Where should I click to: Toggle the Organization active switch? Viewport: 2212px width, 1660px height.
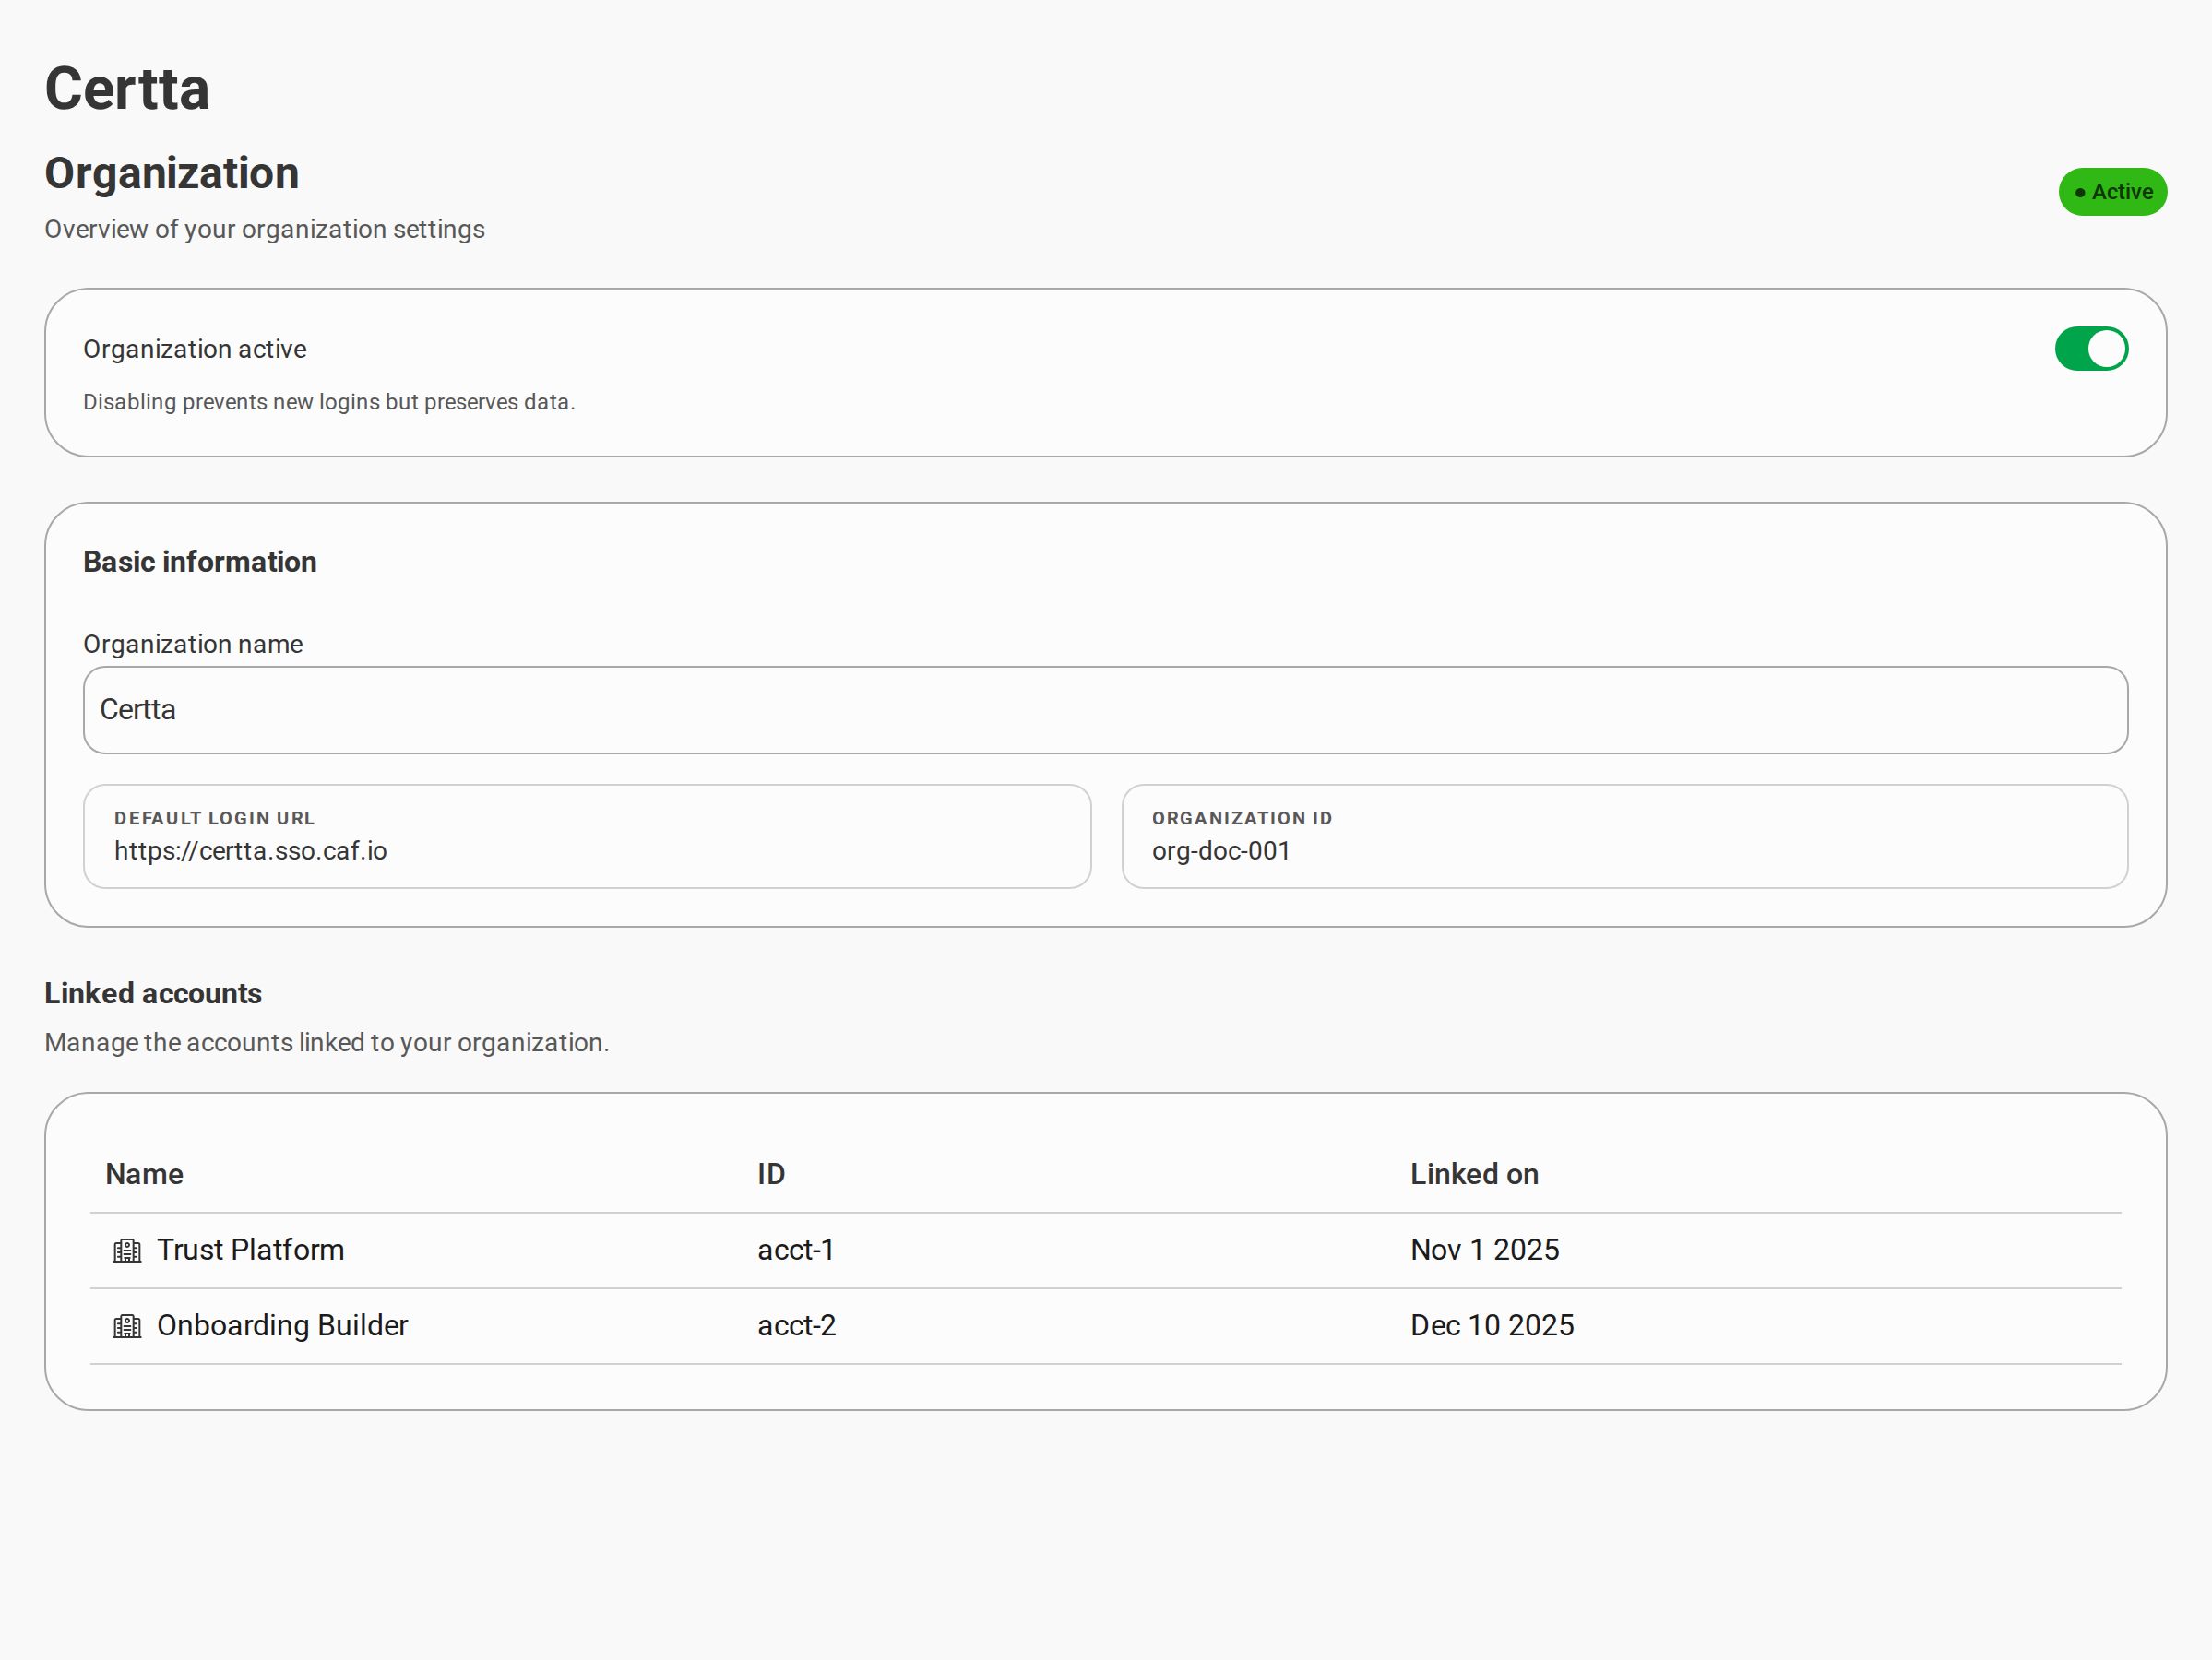[x=2091, y=349]
